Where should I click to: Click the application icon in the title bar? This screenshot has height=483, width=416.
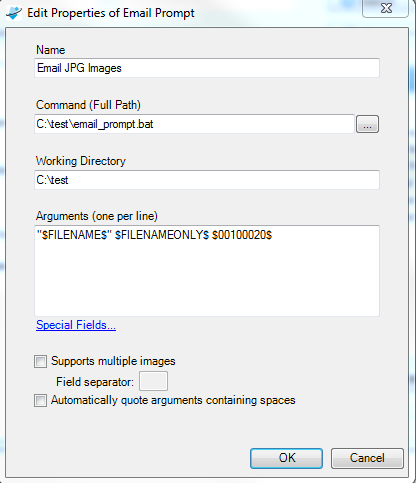click(14, 13)
